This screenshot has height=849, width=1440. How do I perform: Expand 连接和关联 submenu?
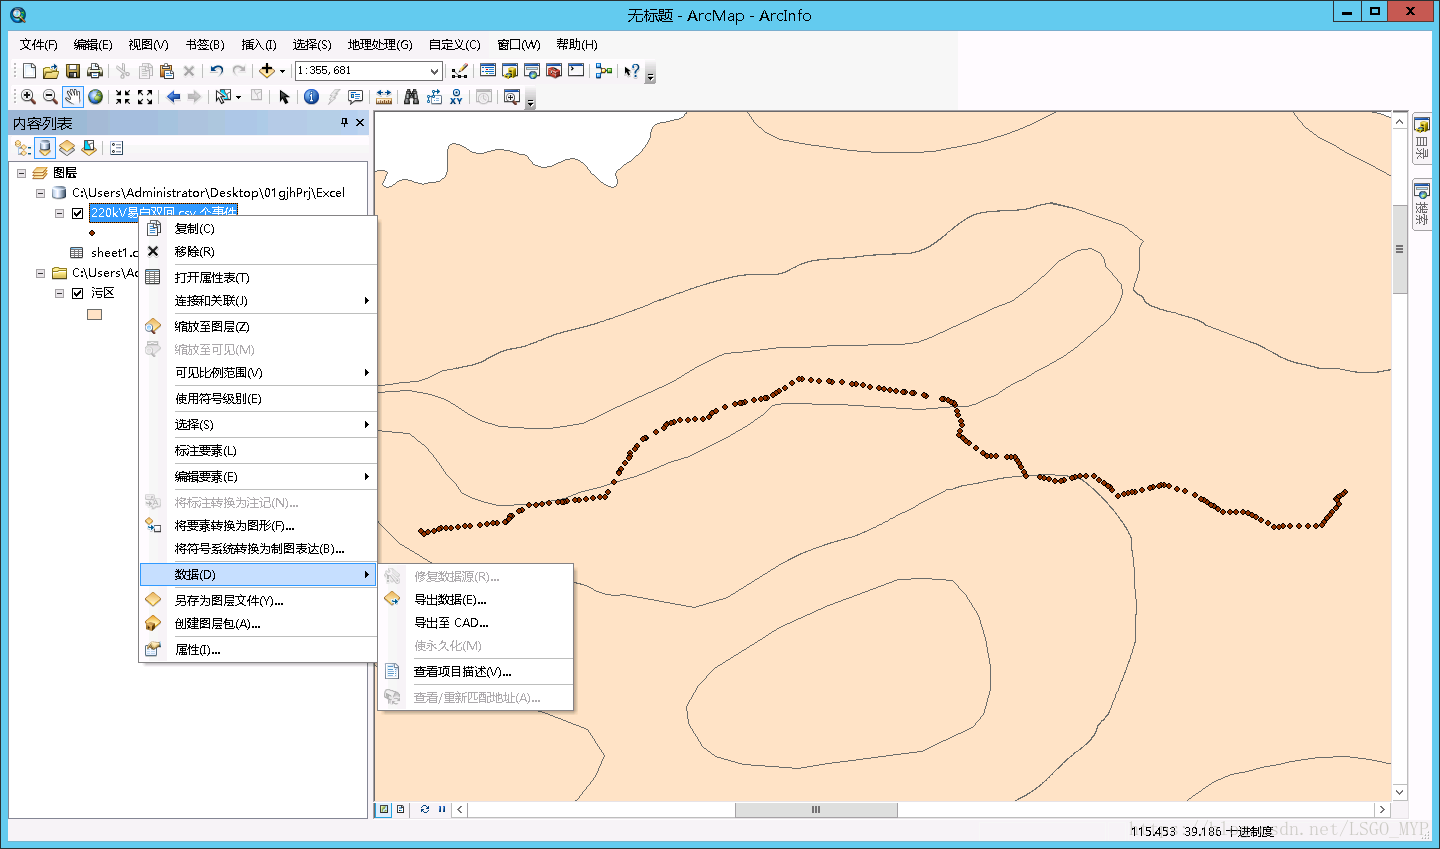tap(258, 301)
